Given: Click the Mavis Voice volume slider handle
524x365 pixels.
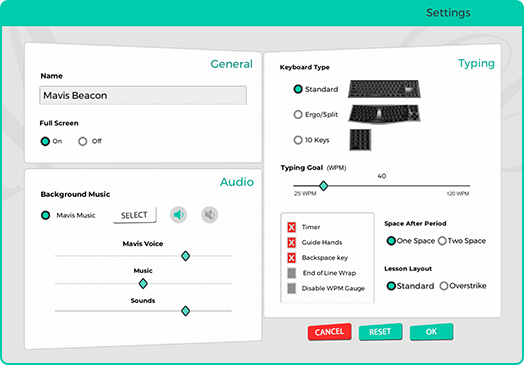Looking at the screenshot, I should click(x=185, y=256).
